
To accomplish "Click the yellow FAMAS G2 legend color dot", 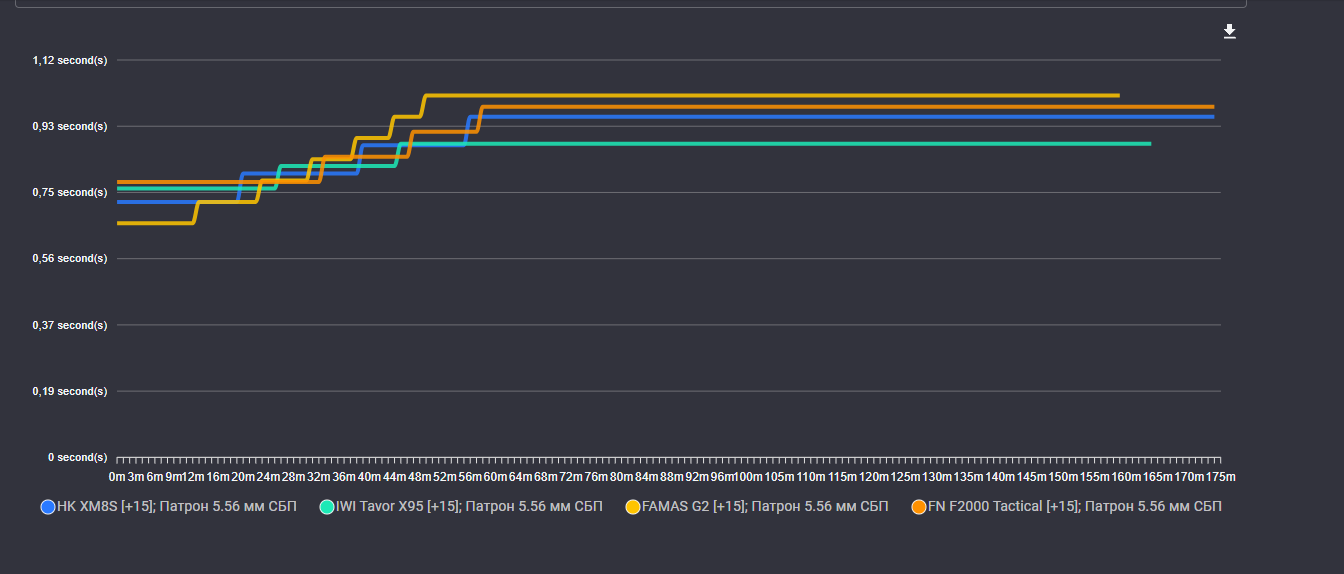I will coord(632,507).
